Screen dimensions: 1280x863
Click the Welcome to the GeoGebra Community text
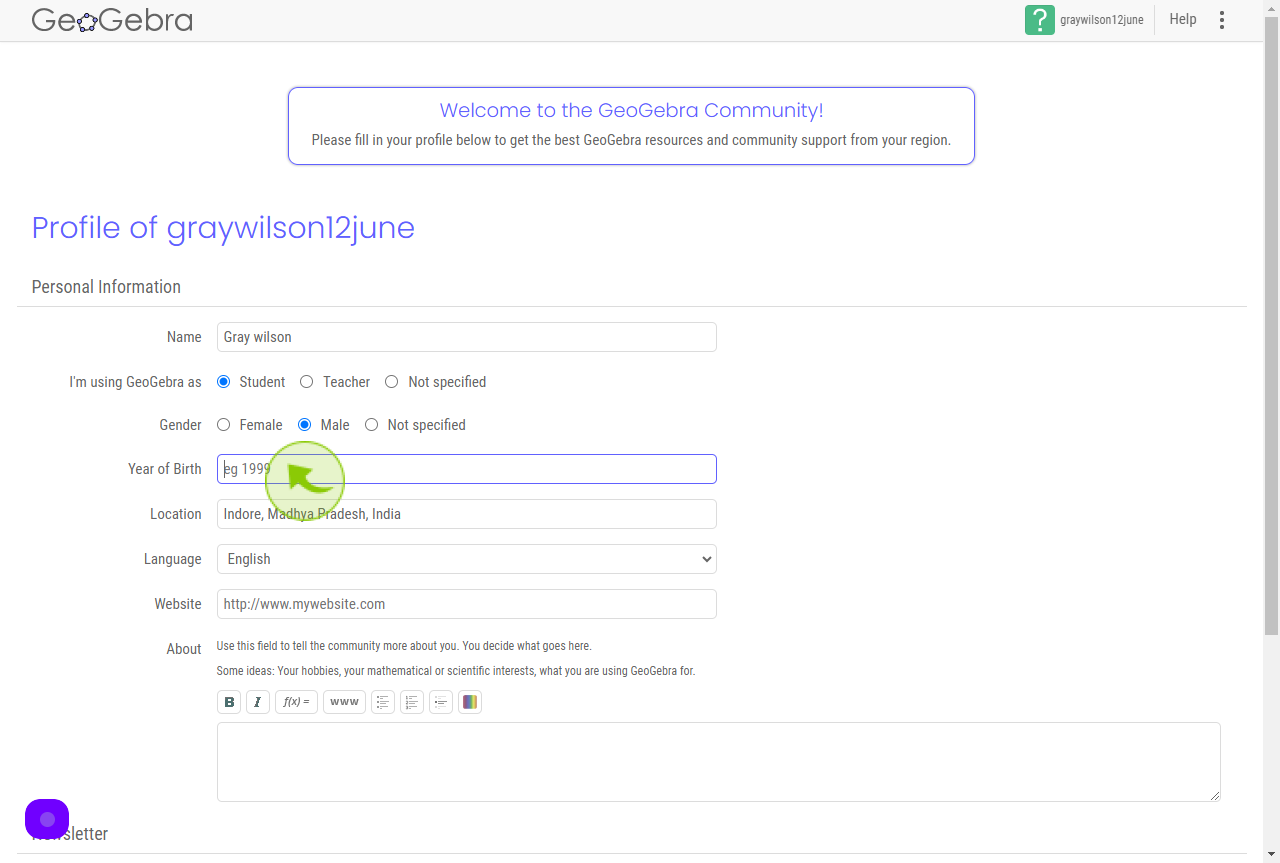pyautogui.click(x=631, y=111)
